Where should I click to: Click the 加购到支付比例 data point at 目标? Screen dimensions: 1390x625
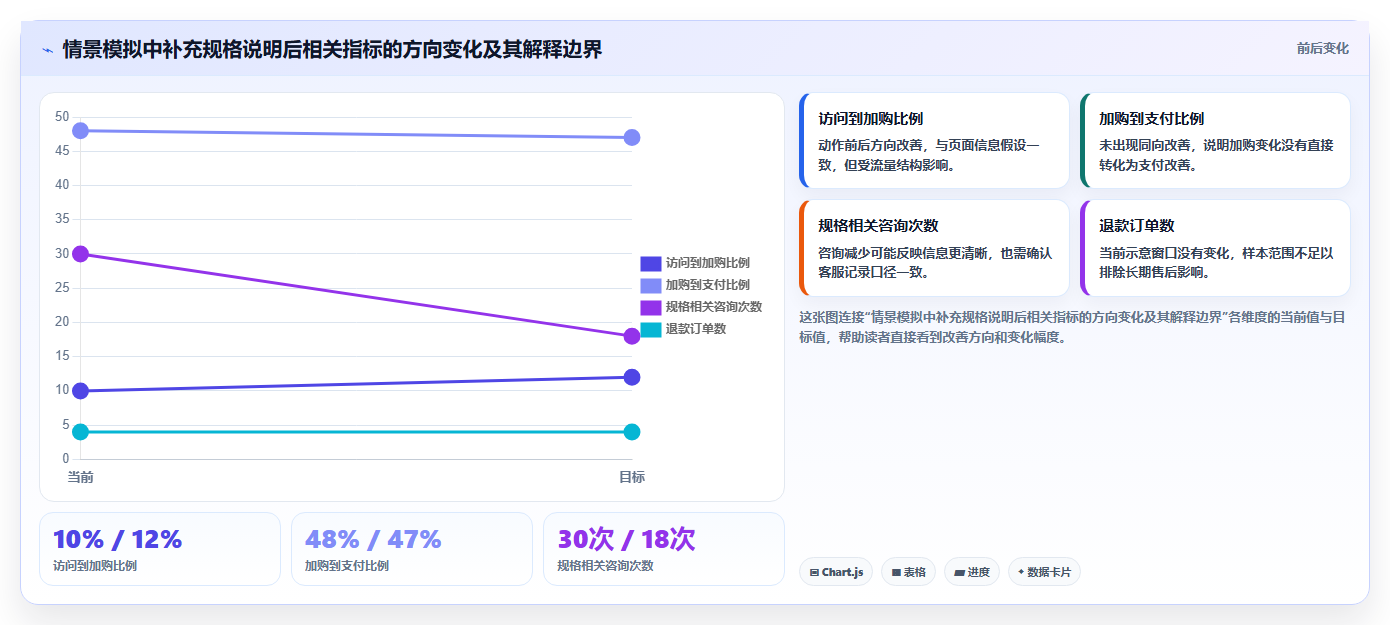tap(632, 137)
